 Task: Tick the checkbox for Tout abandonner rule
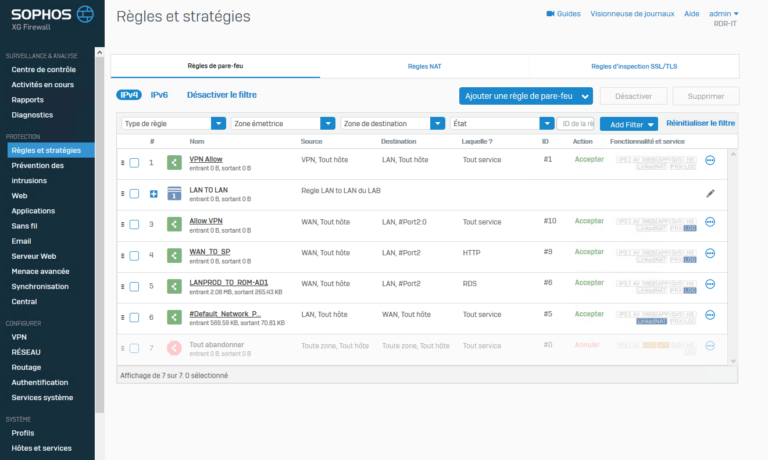(x=134, y=348)
